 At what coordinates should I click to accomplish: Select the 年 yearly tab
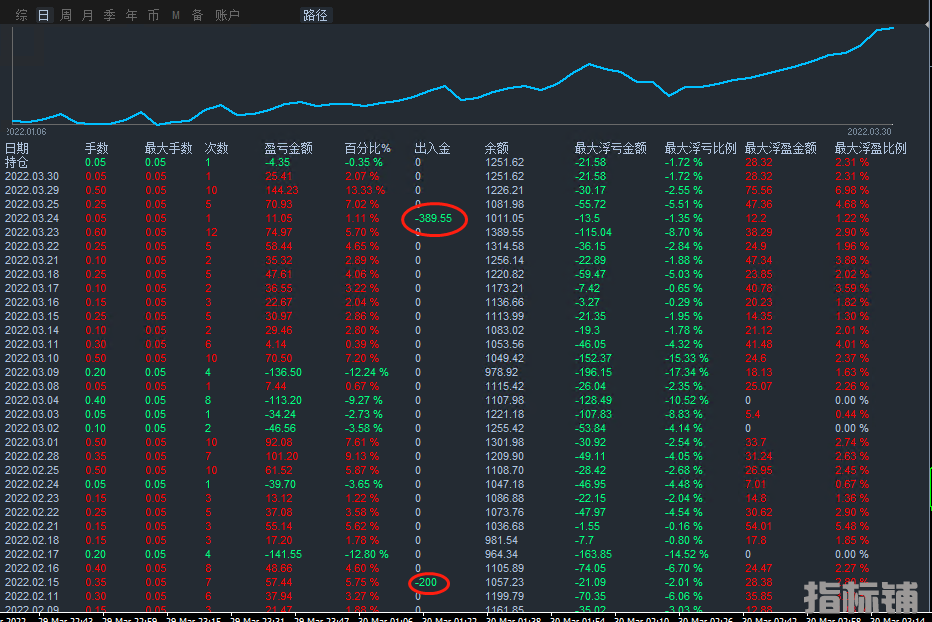132,15
